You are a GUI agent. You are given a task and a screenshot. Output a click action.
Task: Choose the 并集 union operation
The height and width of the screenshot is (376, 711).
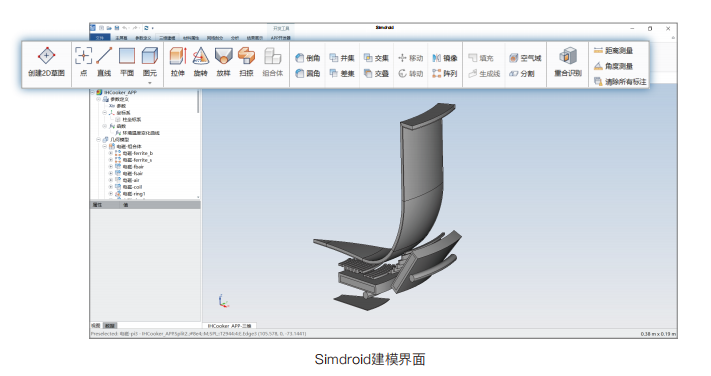click(x=342, y=58)
